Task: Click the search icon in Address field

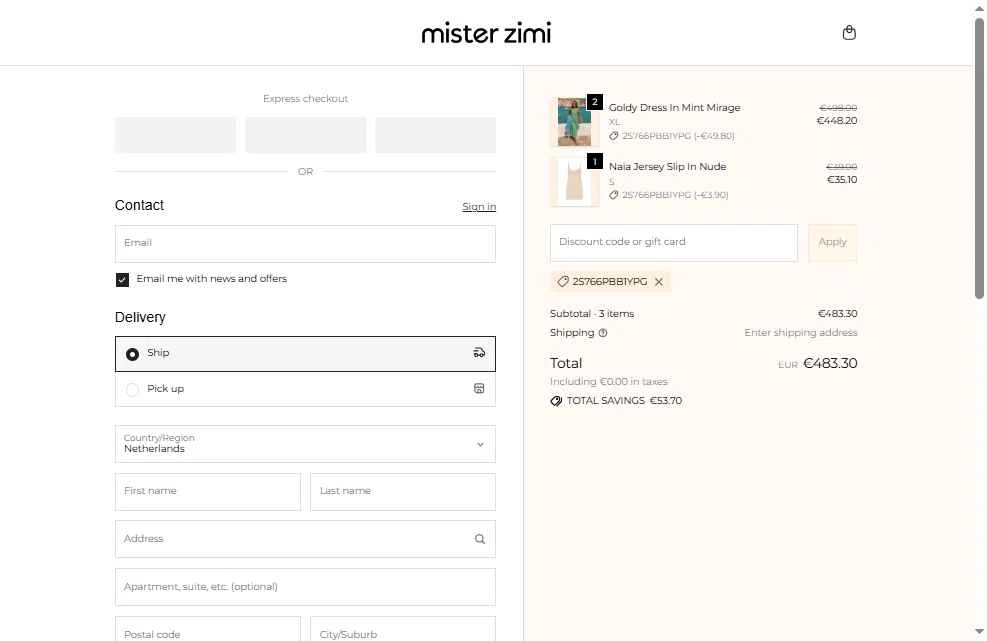Action: coord(480,539)
